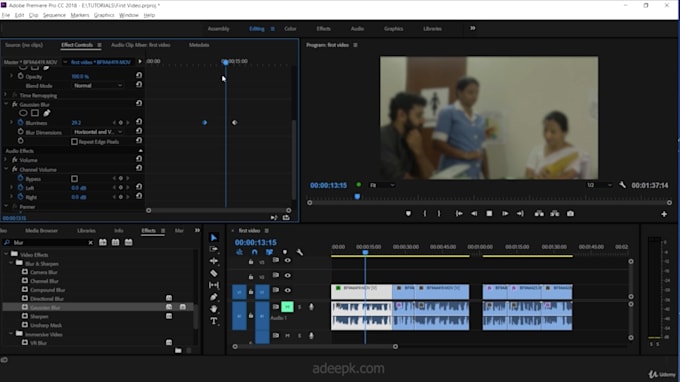The height and width of the screenshot is (382, 680).
Task: Reset the Blurriness parameter
Action: [139, 122]
